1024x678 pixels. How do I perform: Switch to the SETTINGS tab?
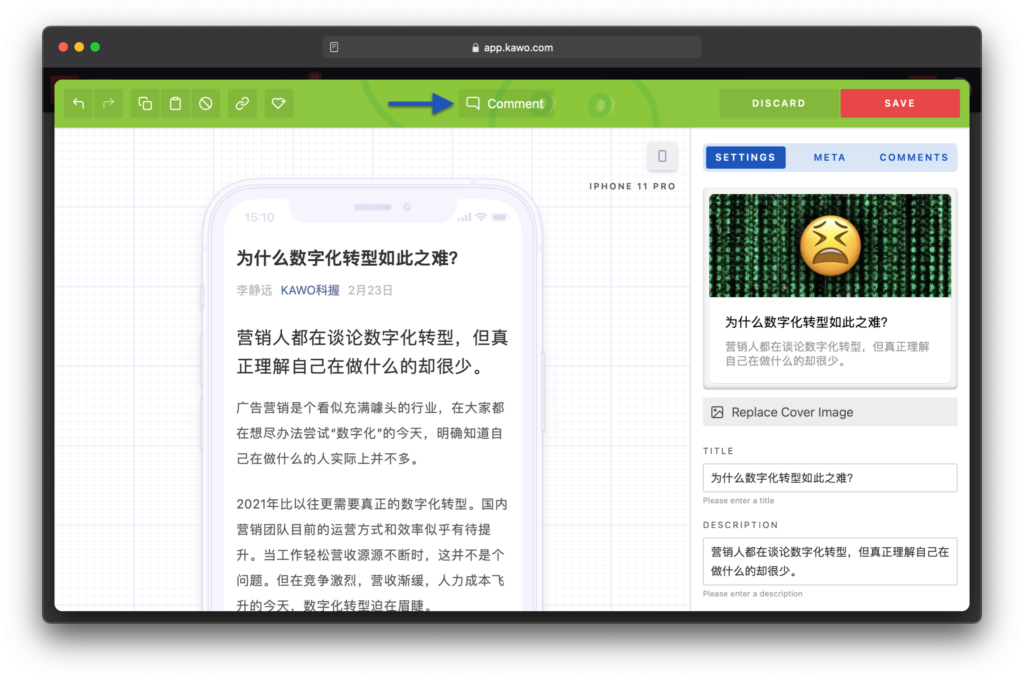pos(745,158)
